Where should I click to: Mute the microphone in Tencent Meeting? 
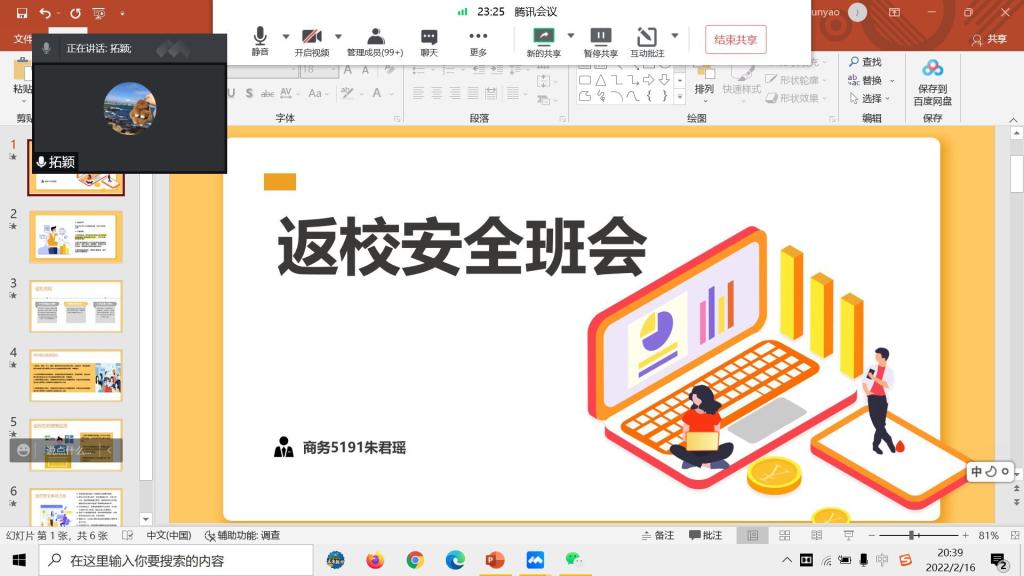click(260, 40)
